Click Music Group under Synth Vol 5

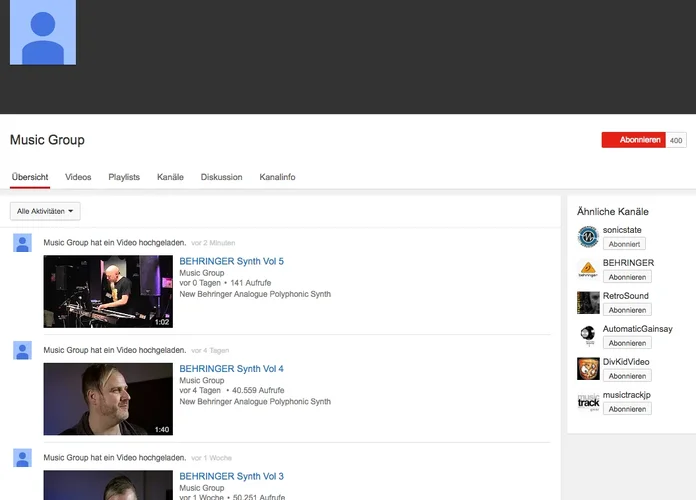tap(202, 273)
